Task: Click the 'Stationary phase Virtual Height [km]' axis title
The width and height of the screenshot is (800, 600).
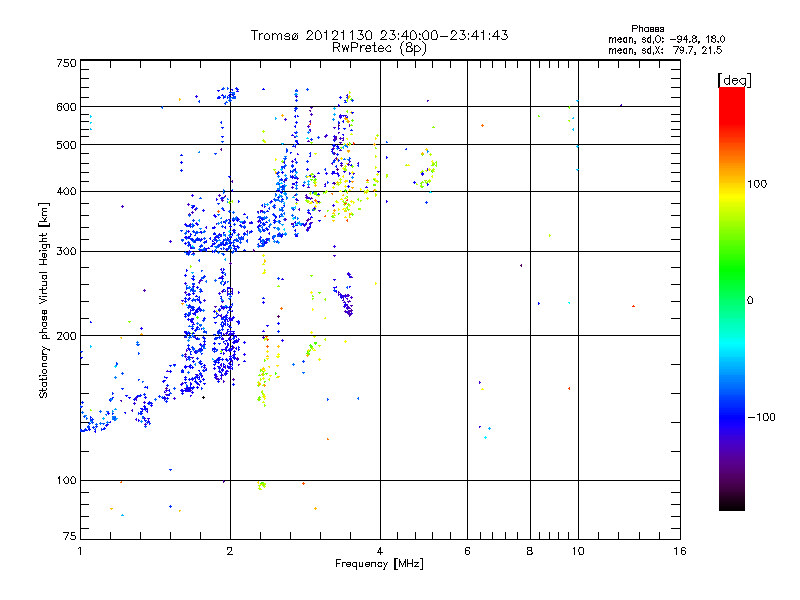Action: coord(43,300)
